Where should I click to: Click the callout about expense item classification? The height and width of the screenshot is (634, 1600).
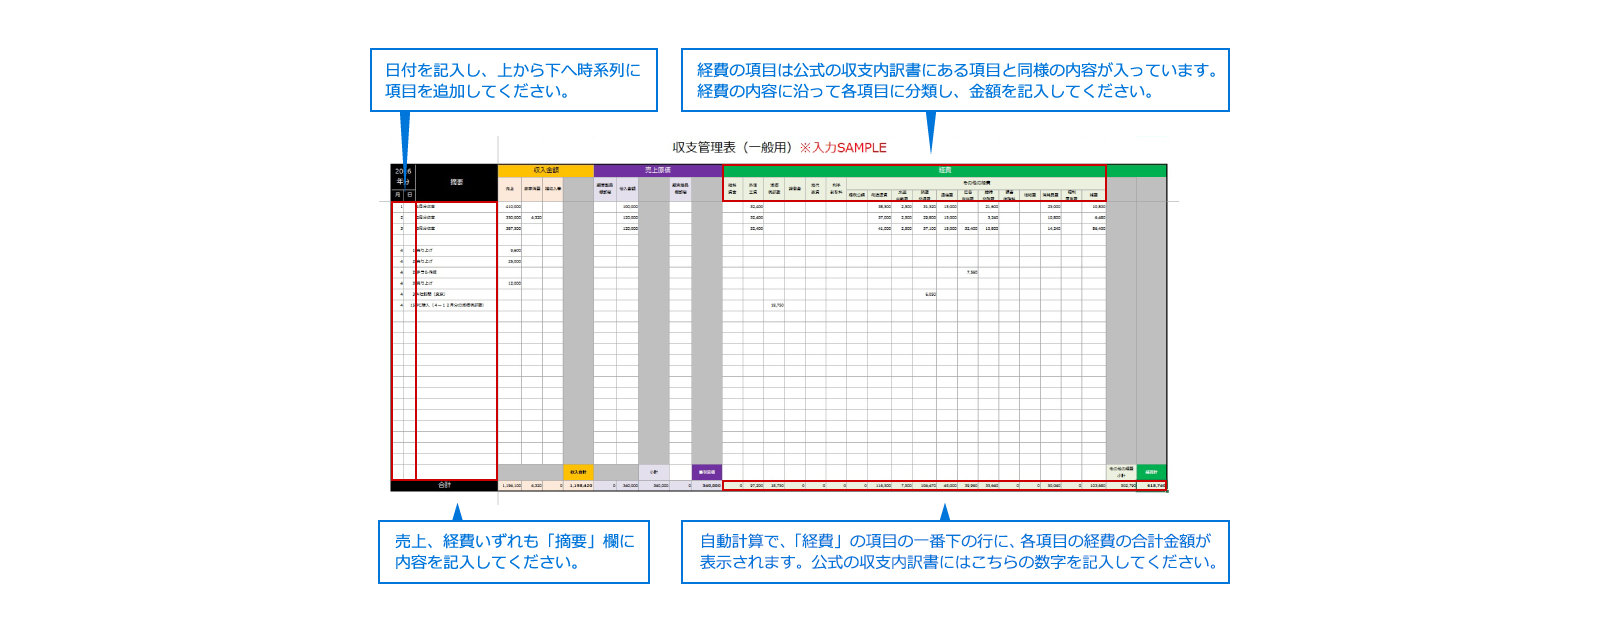955,80
